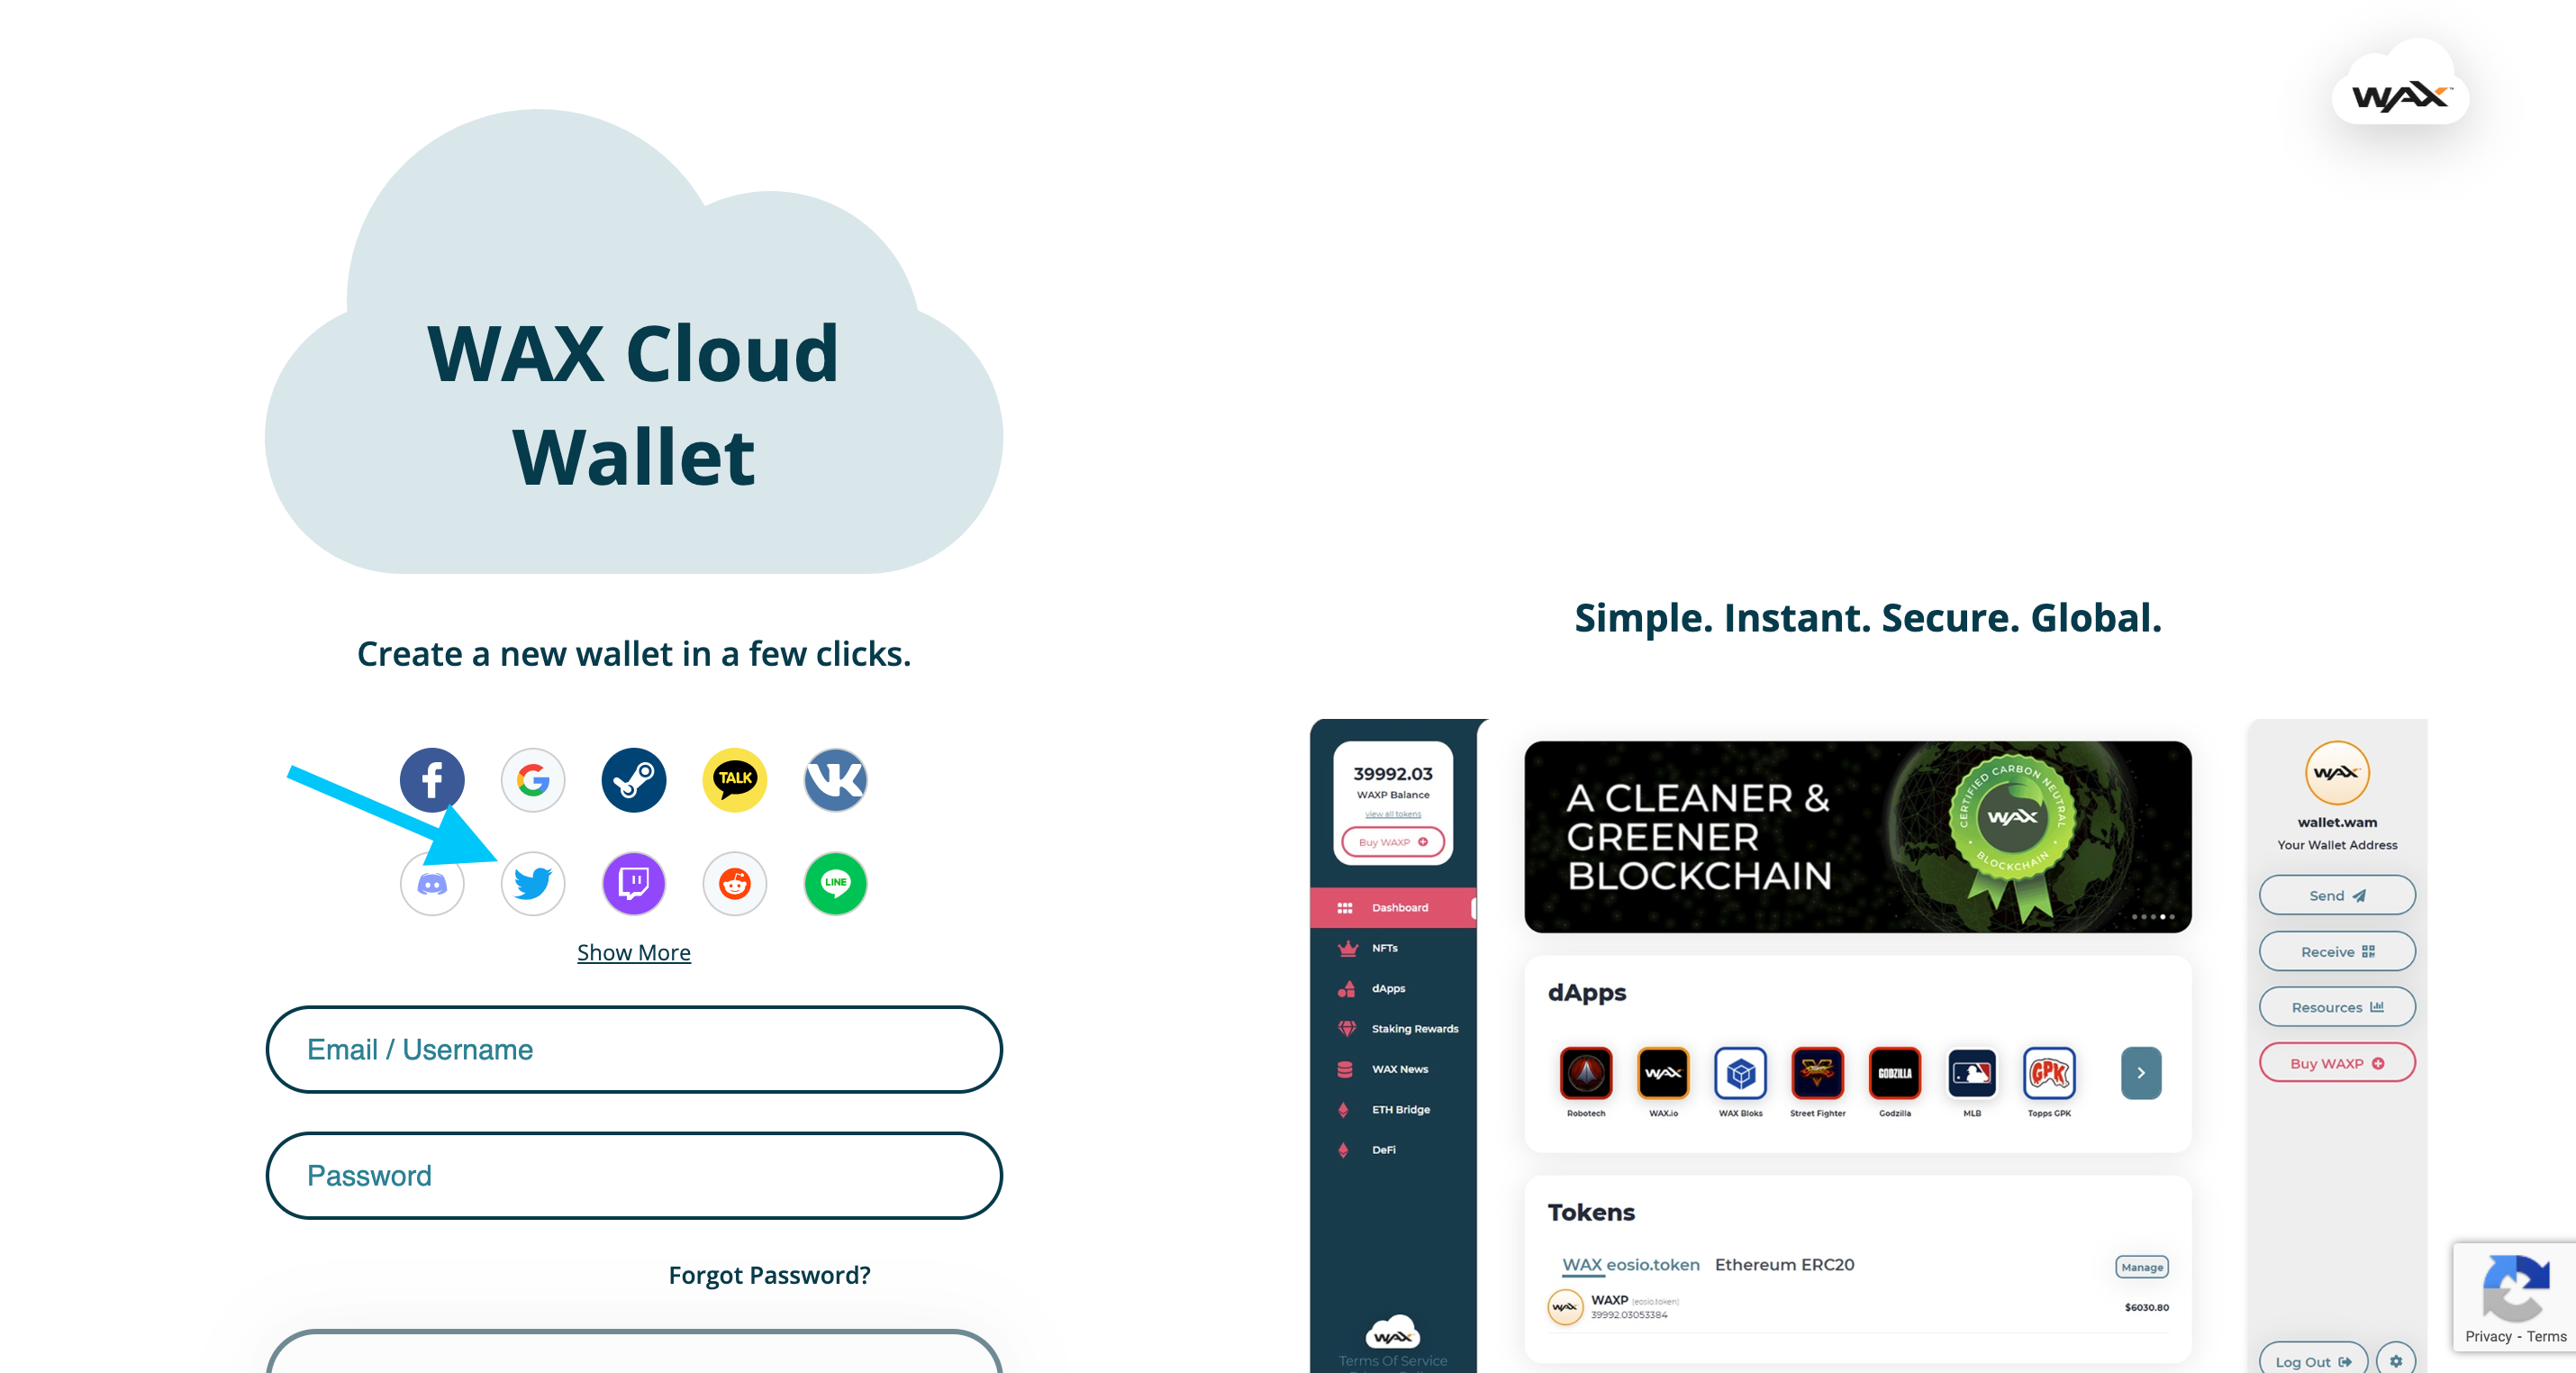The height and width of the screenshot is (1373, 2576).
Task: Click the KakaoTalk login icon
Action: pos(734,780)
